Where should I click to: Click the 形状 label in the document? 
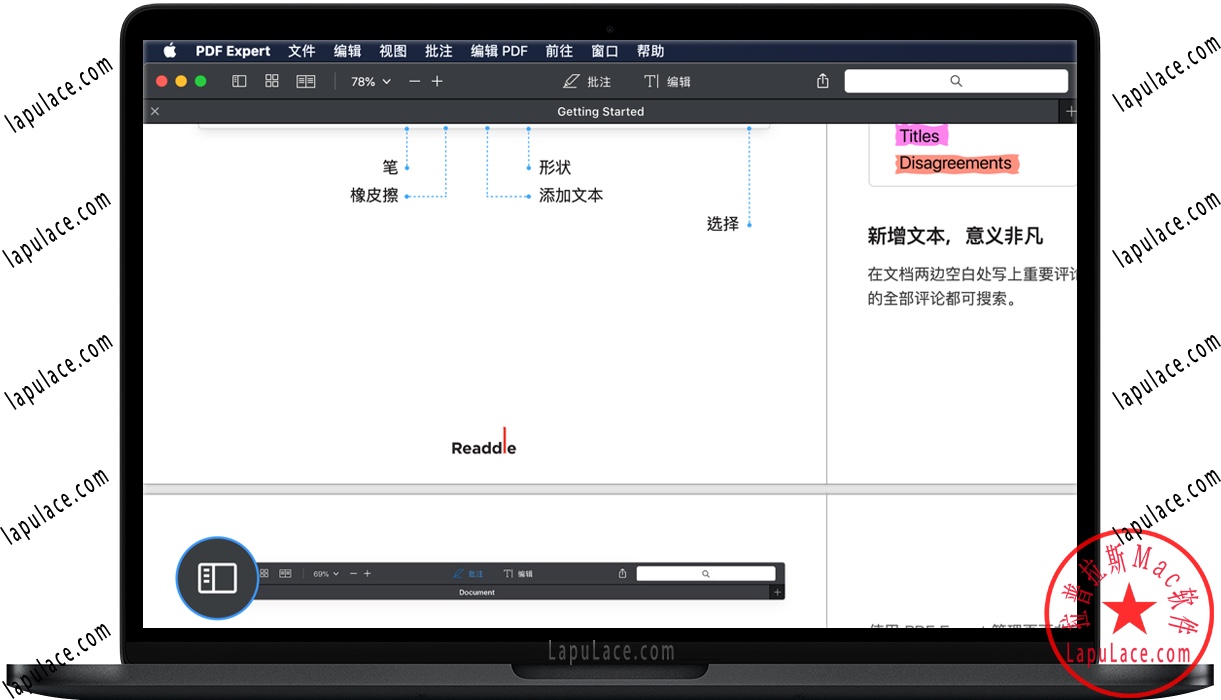tap(555, 167)
